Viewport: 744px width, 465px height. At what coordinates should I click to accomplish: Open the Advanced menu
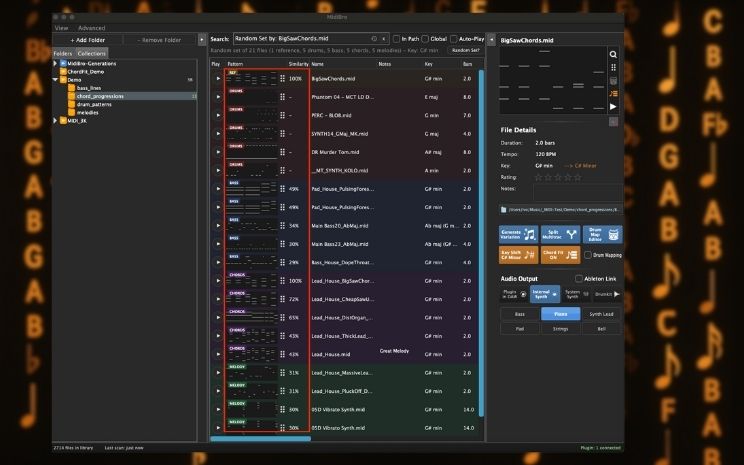click(91, 28)
